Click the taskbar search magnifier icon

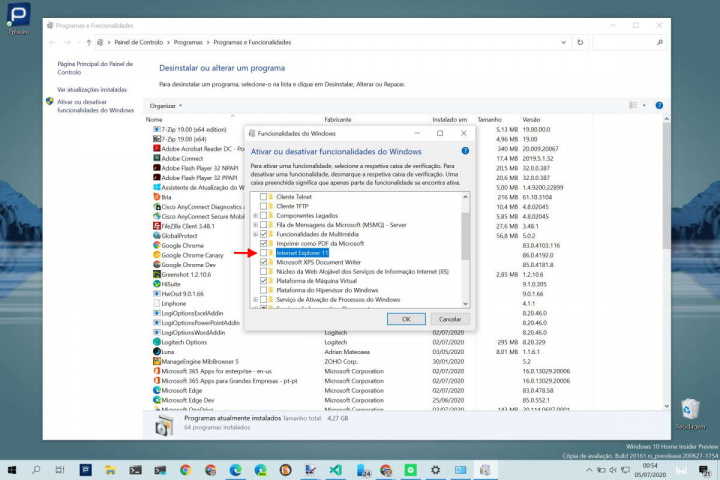pos(35,469)
